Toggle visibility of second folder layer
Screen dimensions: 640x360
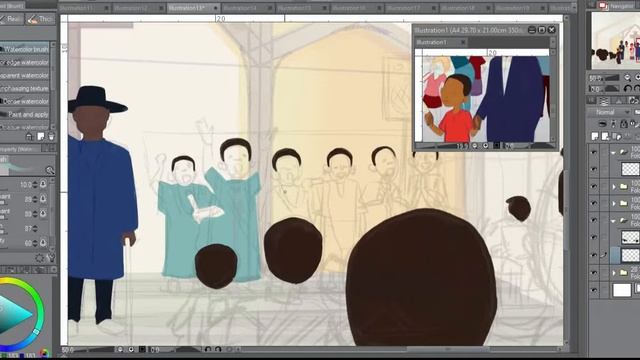[x=594, y=186]
